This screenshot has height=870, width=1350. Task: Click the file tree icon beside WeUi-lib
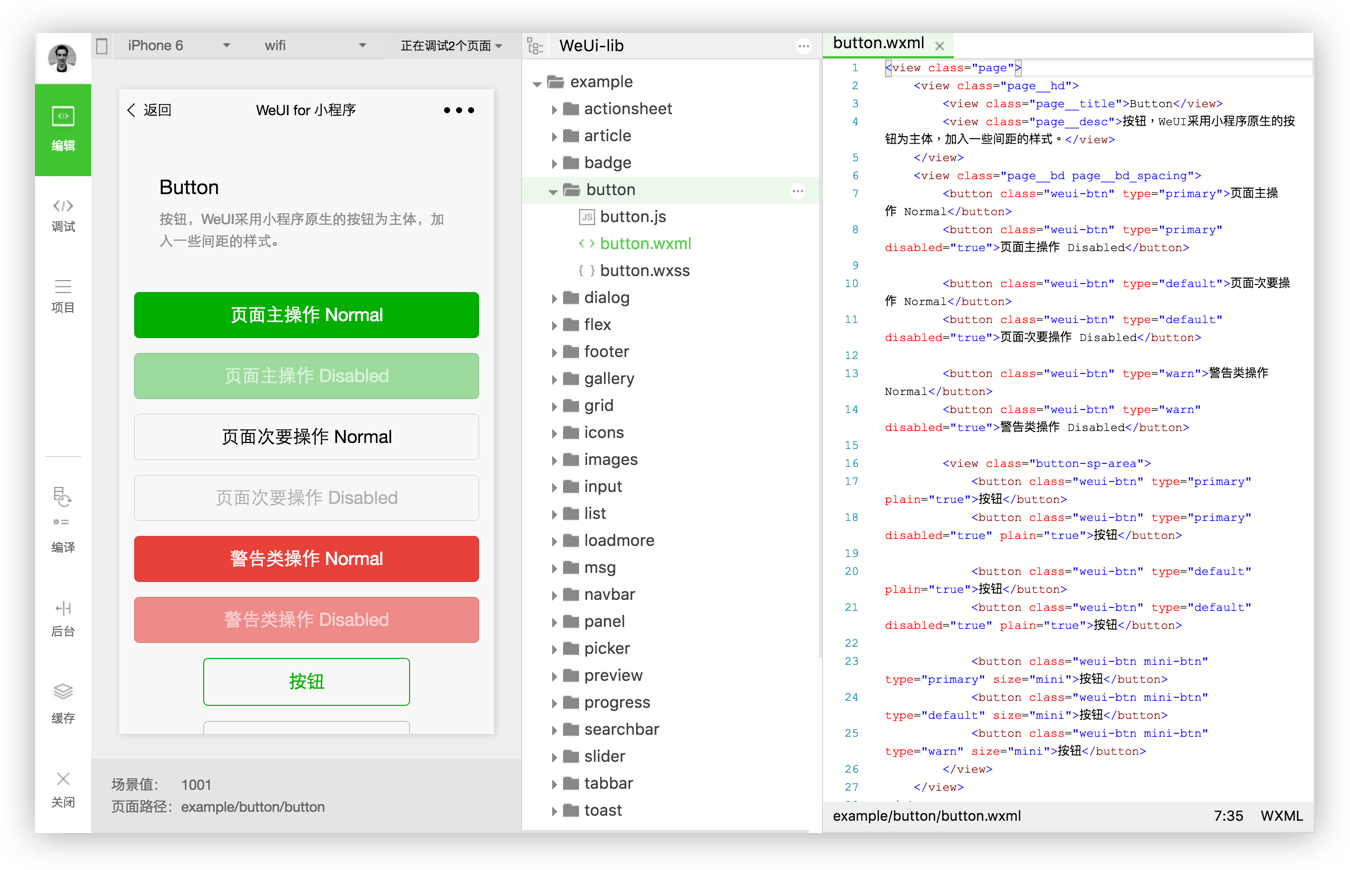(535, 46)
